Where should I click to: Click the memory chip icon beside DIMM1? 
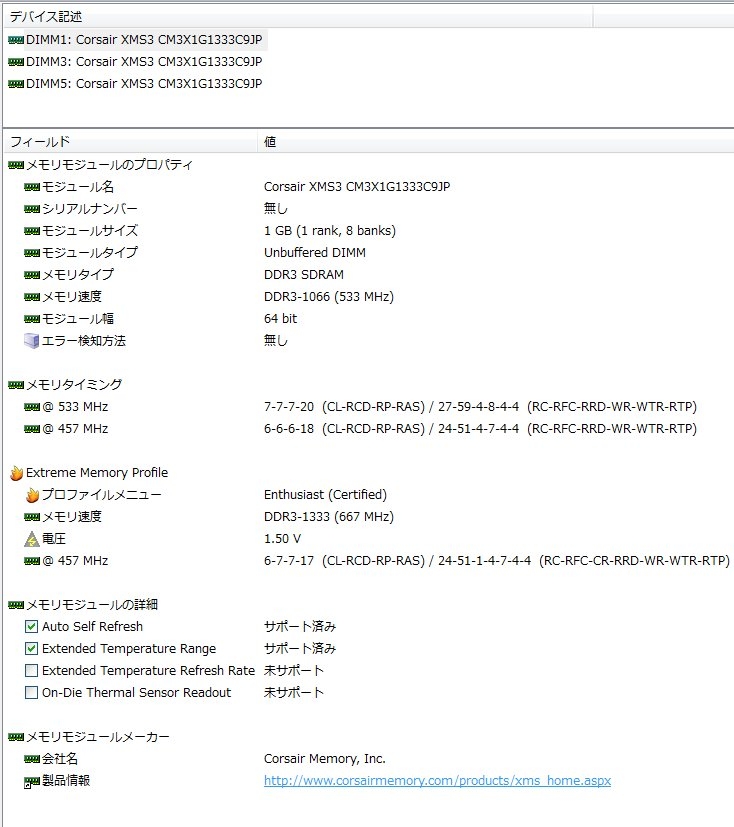pyautogui.click(x=16, y=40)
